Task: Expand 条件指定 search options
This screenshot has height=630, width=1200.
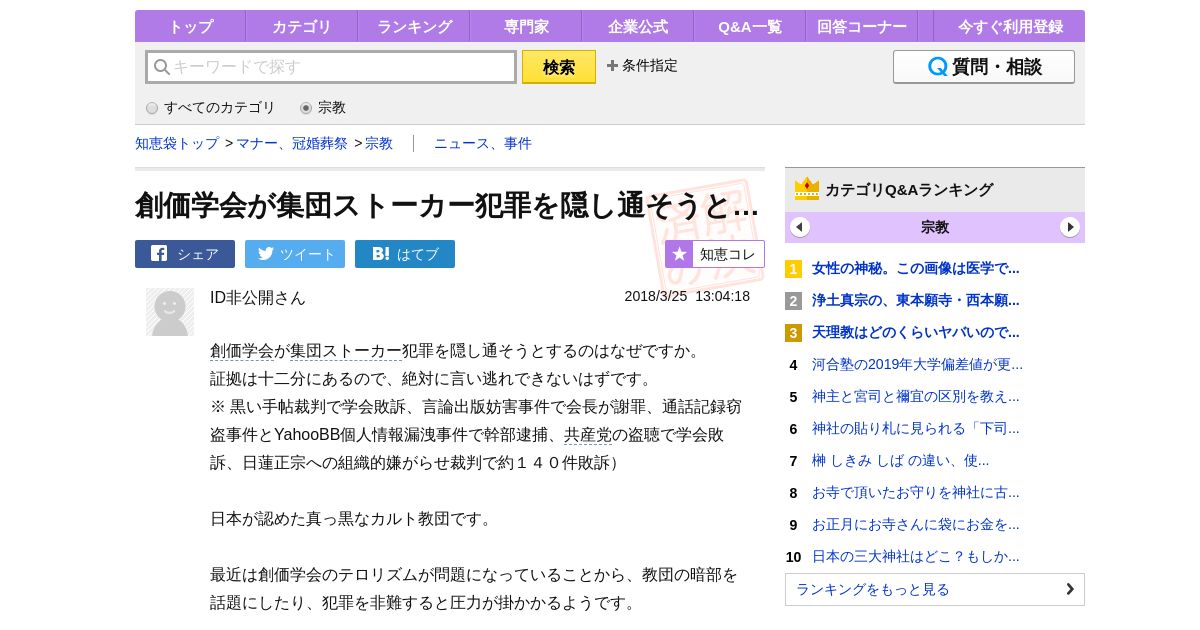Action: (x=642, y=66)
